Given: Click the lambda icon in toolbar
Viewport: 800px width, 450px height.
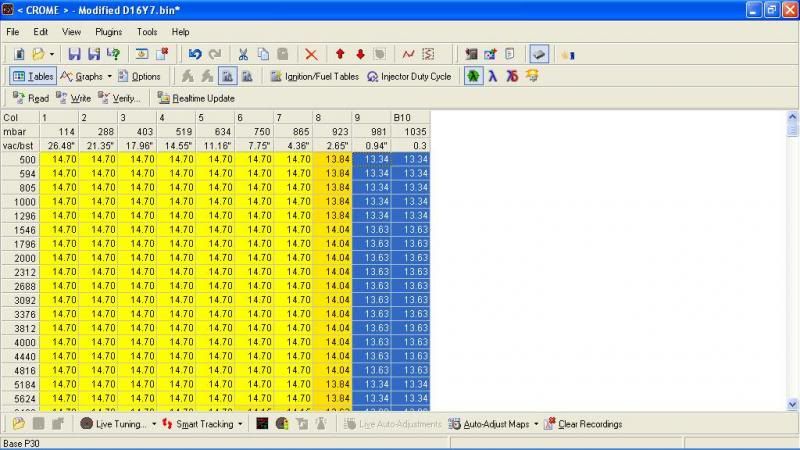Looking at the screenshot, I should click(491, 76).
